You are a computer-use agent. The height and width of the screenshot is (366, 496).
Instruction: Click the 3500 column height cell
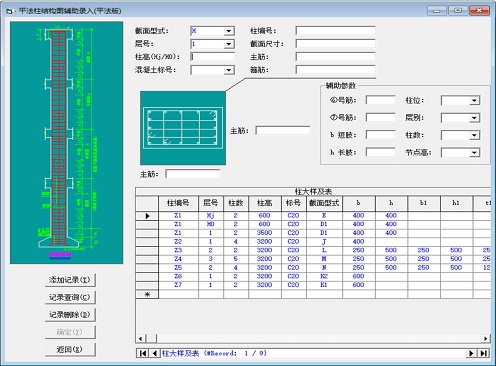coord(265,233)
